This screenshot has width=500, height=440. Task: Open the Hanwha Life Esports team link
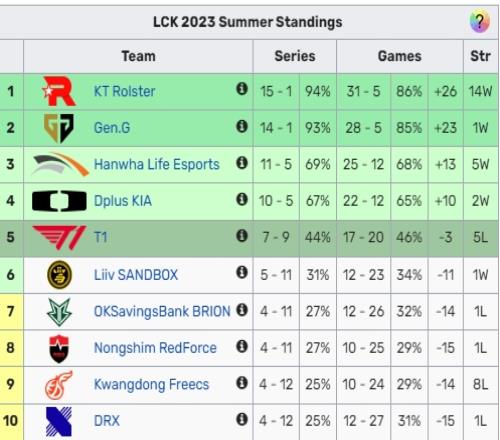[157, 164]
